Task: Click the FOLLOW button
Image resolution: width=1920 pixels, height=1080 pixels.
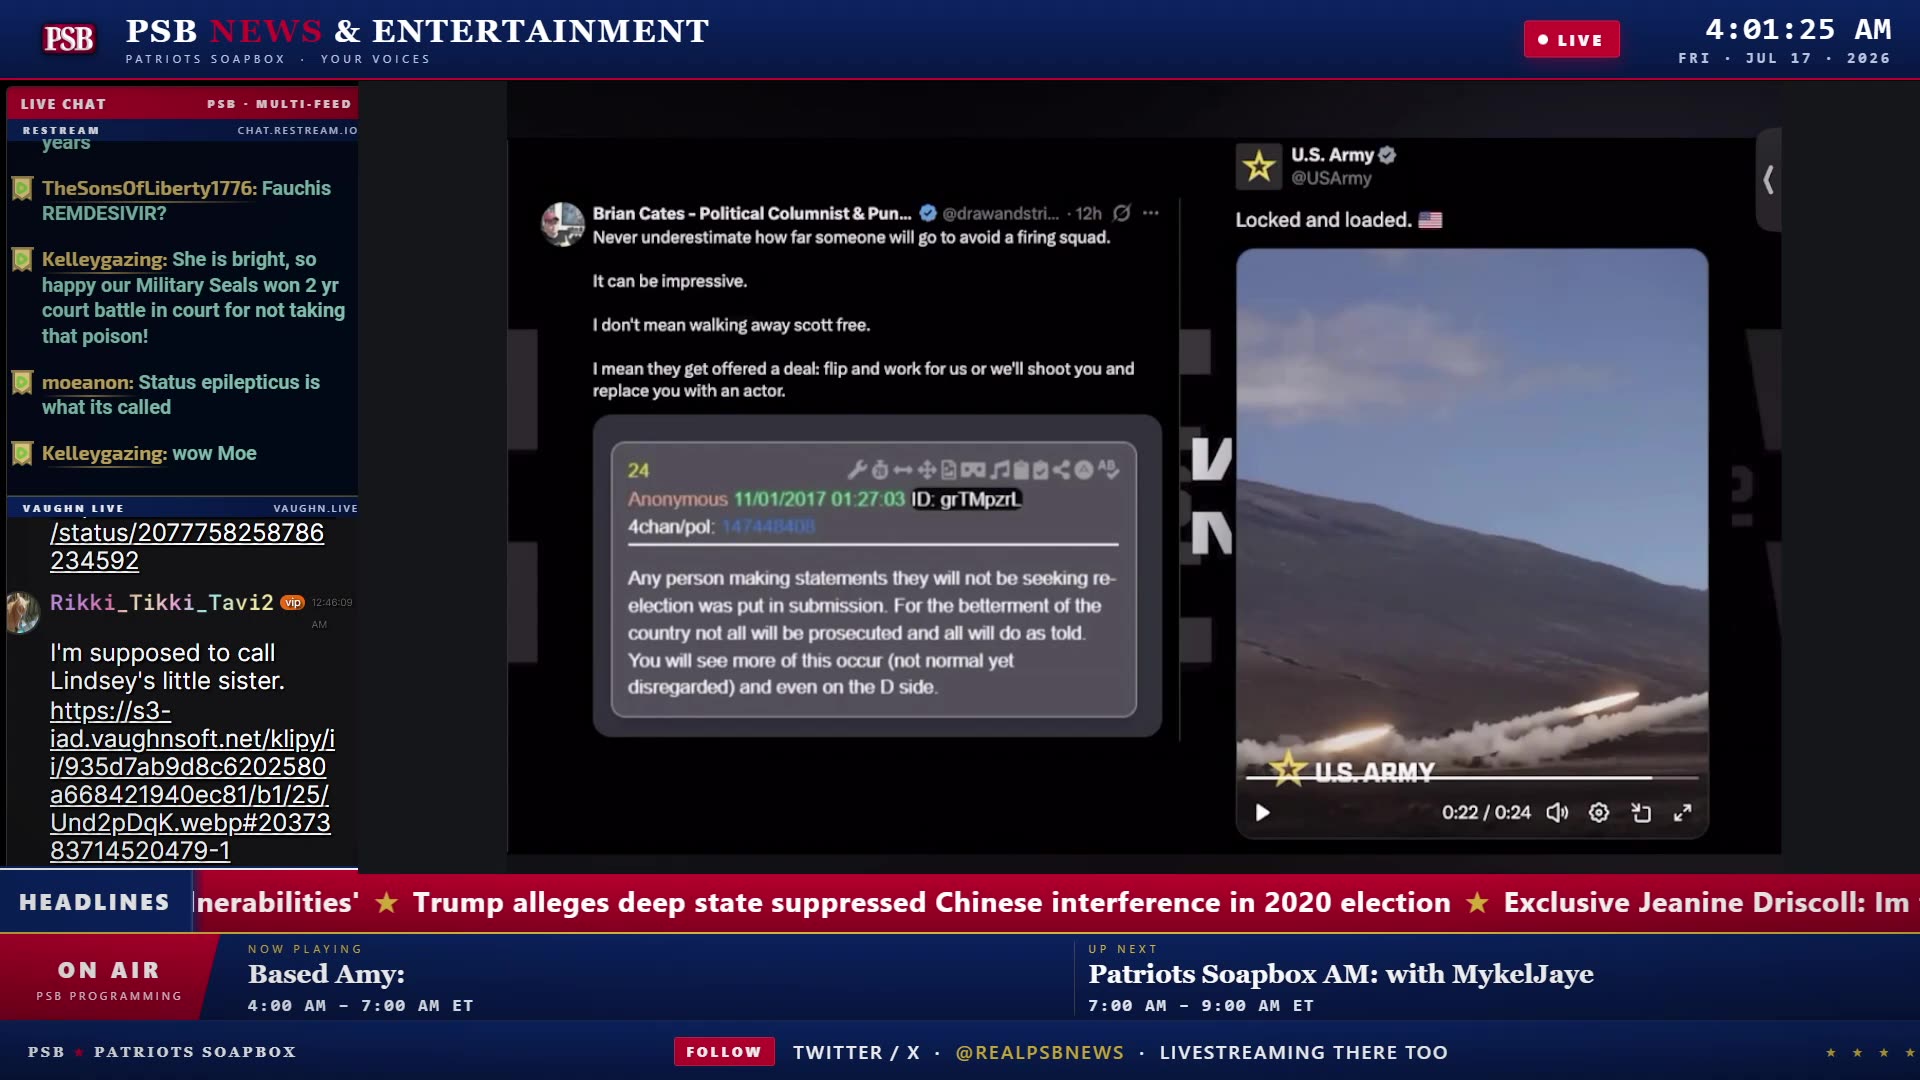Action: click(x=724, y=1052)
